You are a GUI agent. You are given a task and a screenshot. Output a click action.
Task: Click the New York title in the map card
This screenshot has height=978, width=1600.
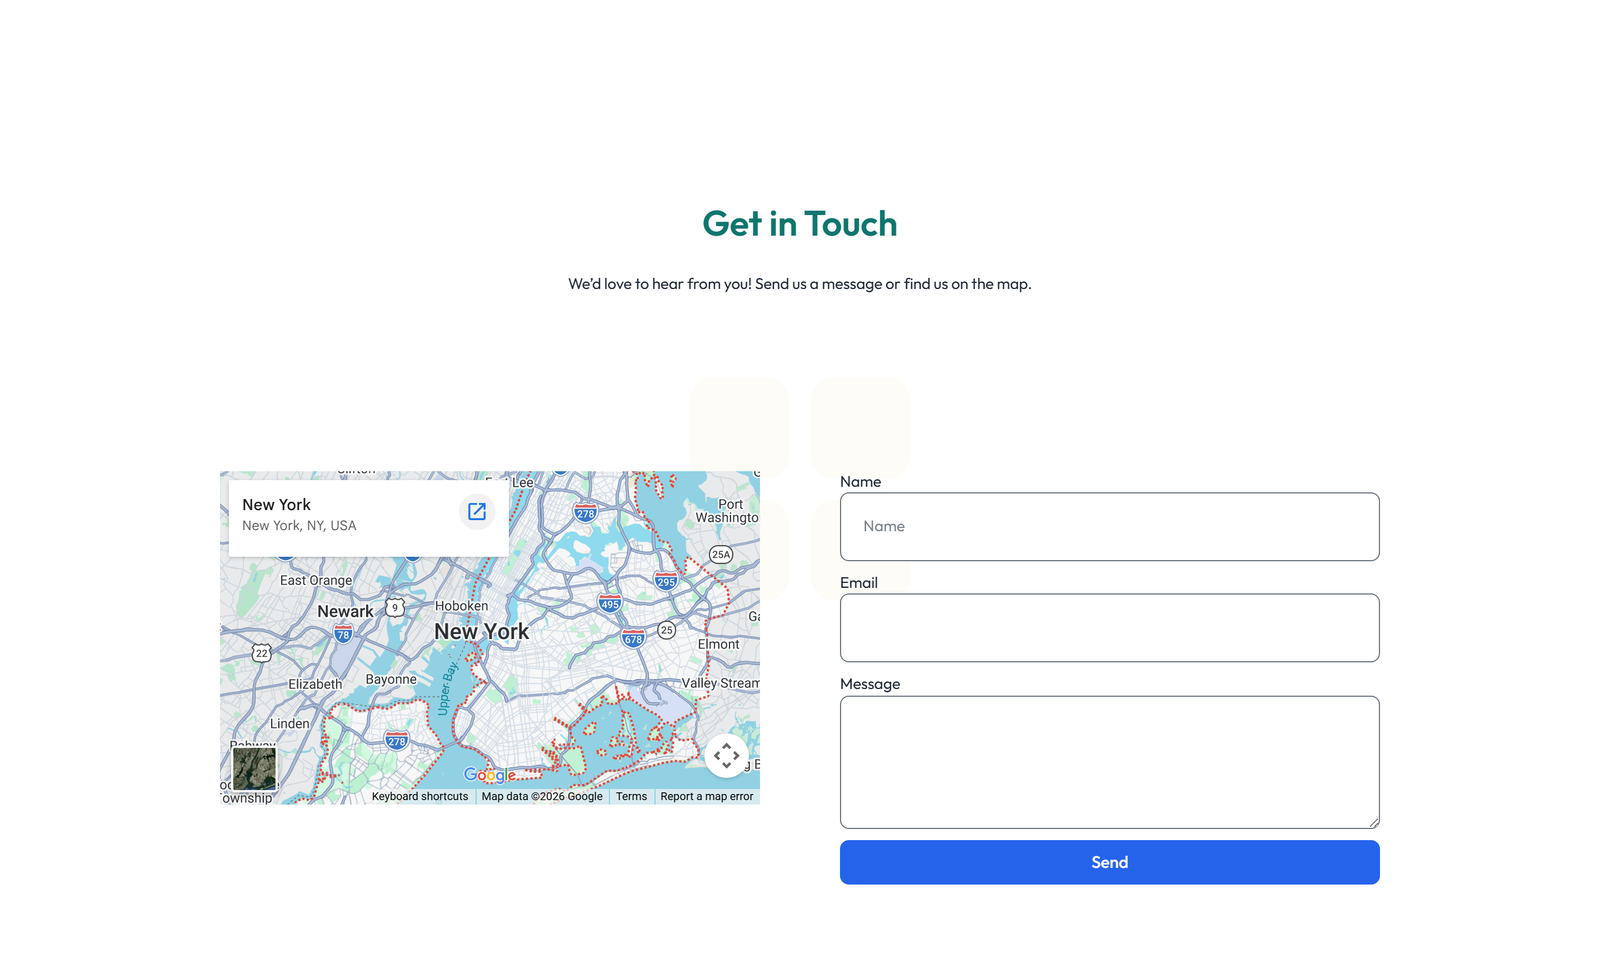click(x=276, y=504)
